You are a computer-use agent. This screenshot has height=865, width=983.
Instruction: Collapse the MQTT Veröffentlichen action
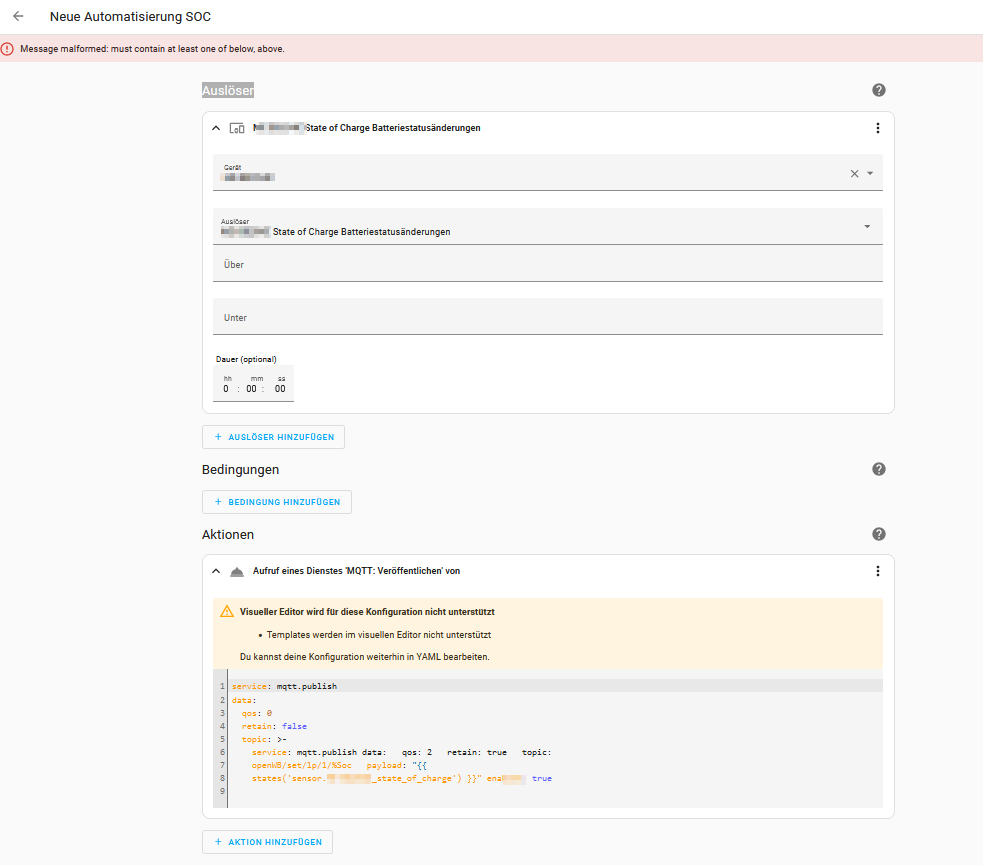216,571
